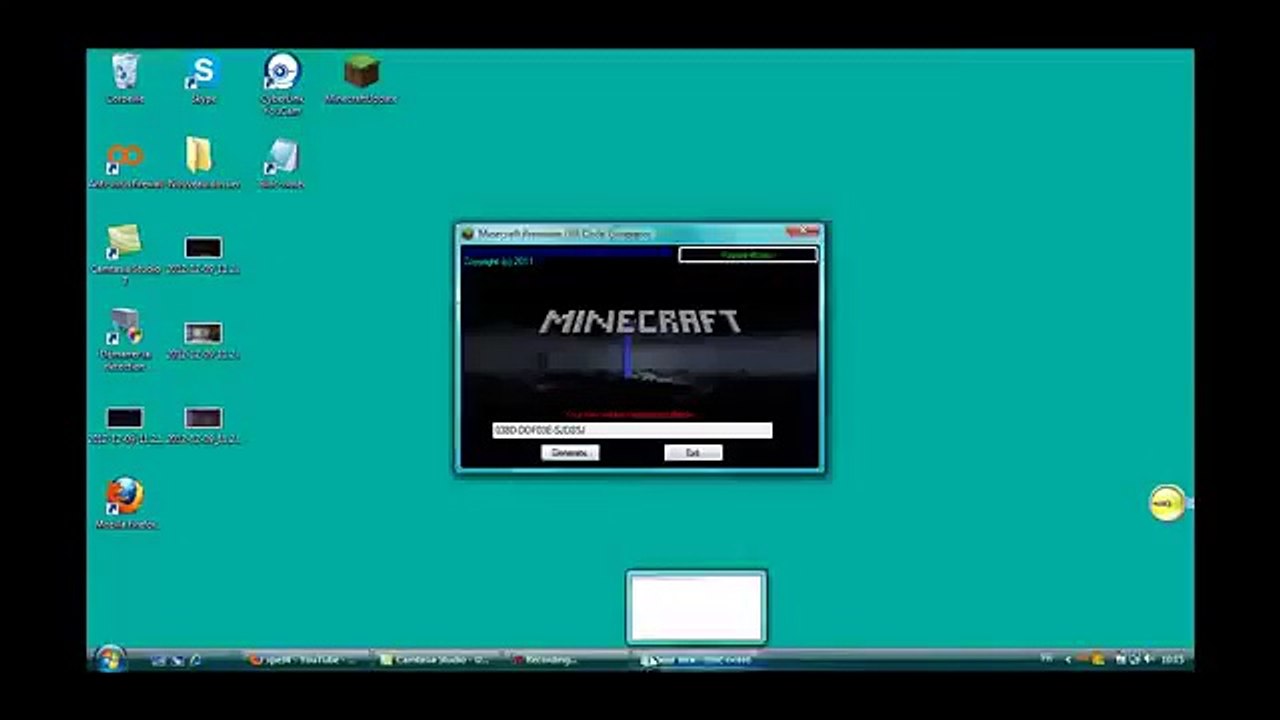
Task: Click the green-text box at generator top right
Action: 748,255
